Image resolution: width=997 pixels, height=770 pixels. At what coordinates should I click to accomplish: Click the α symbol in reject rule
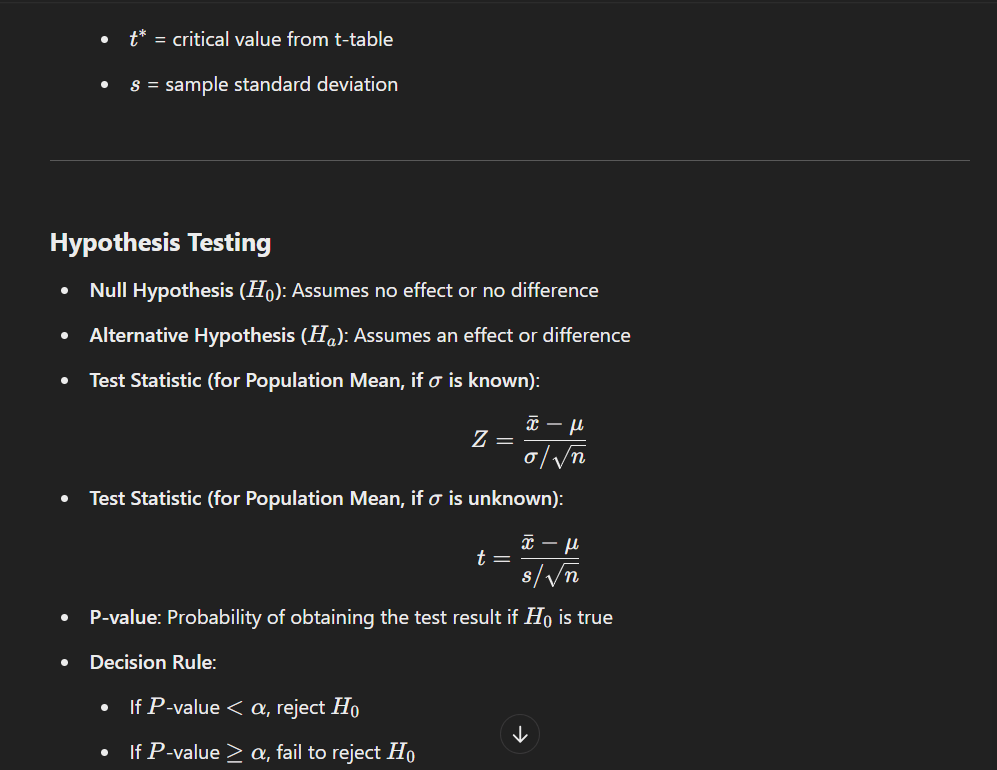[258, 708]
